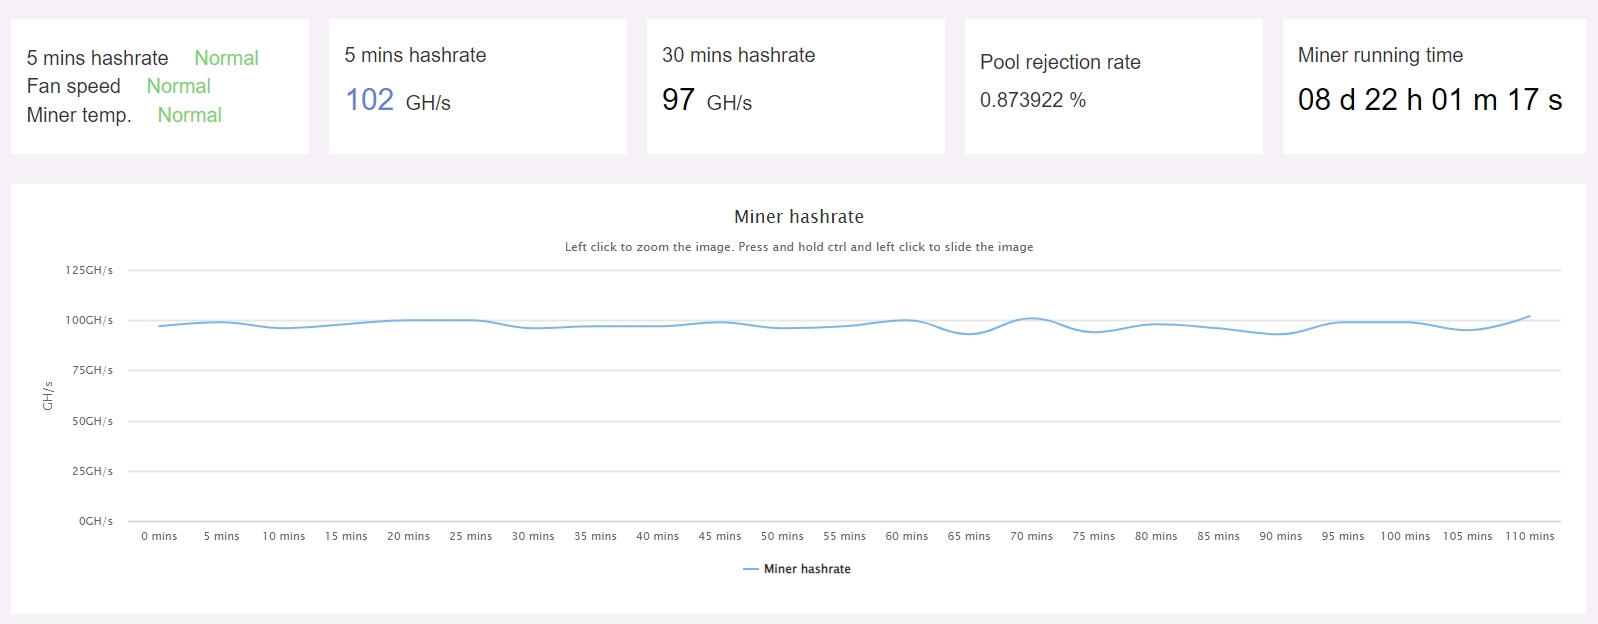
Task: Click the 97 GH/s thirty-minute hashrate value
Action: [x=706, y=101]
